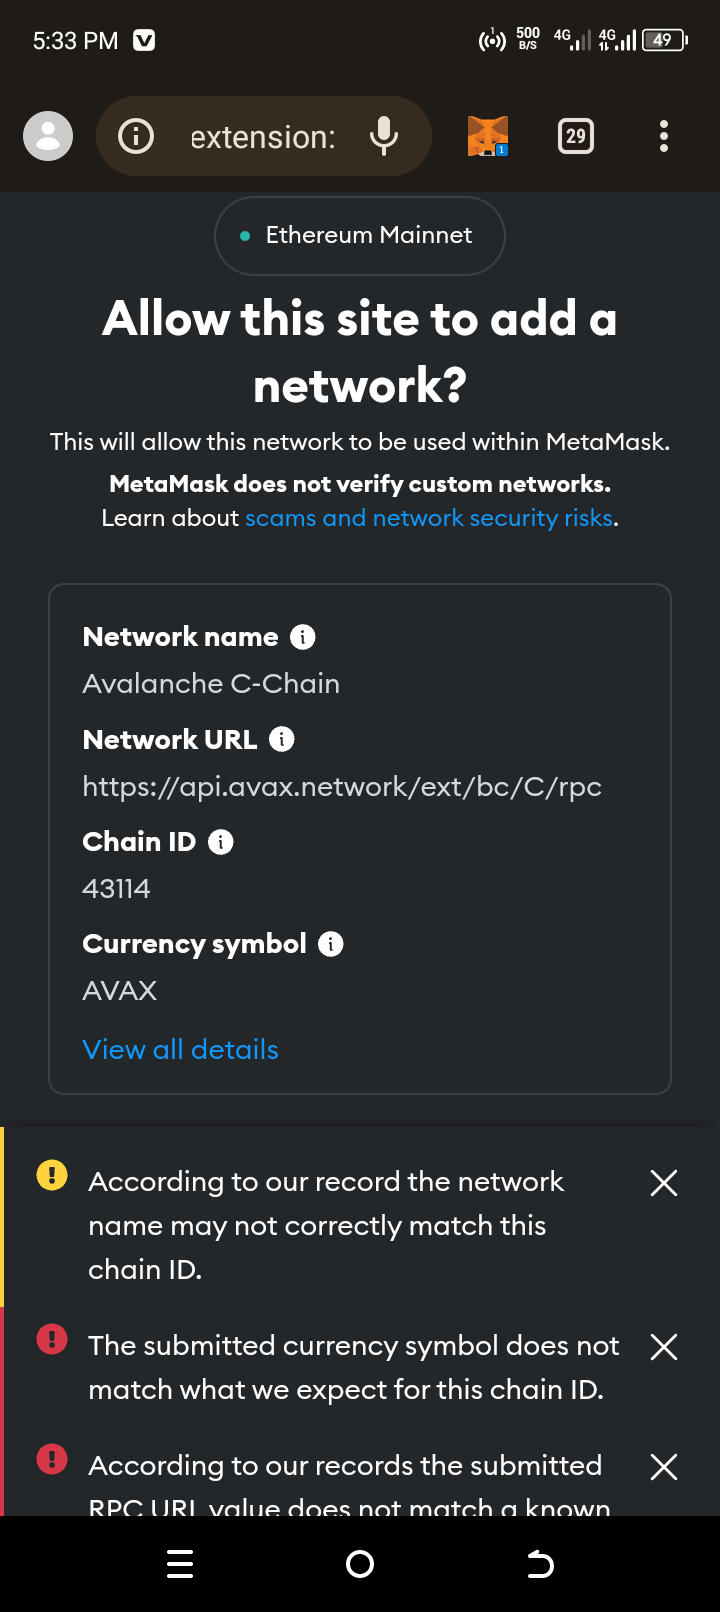720x1612 pixels.
Task: Tap the site info icon in address bar
Action: pos(136,136)
